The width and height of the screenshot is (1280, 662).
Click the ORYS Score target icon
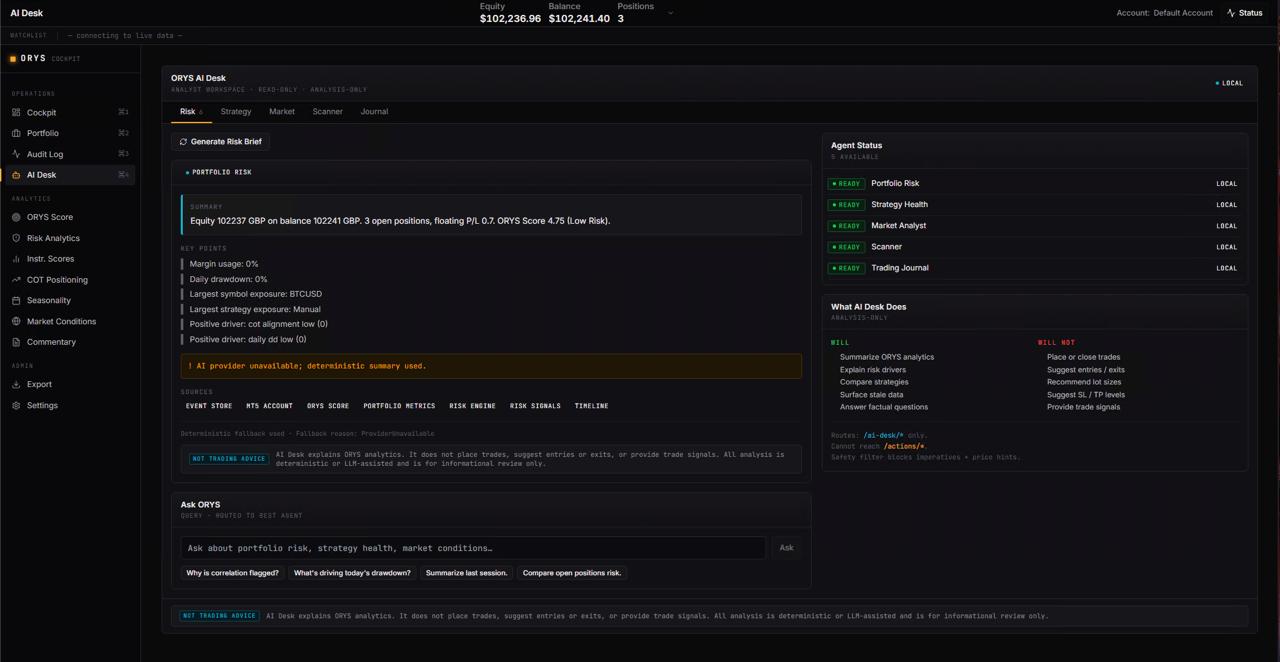click(x=16, y=217)
